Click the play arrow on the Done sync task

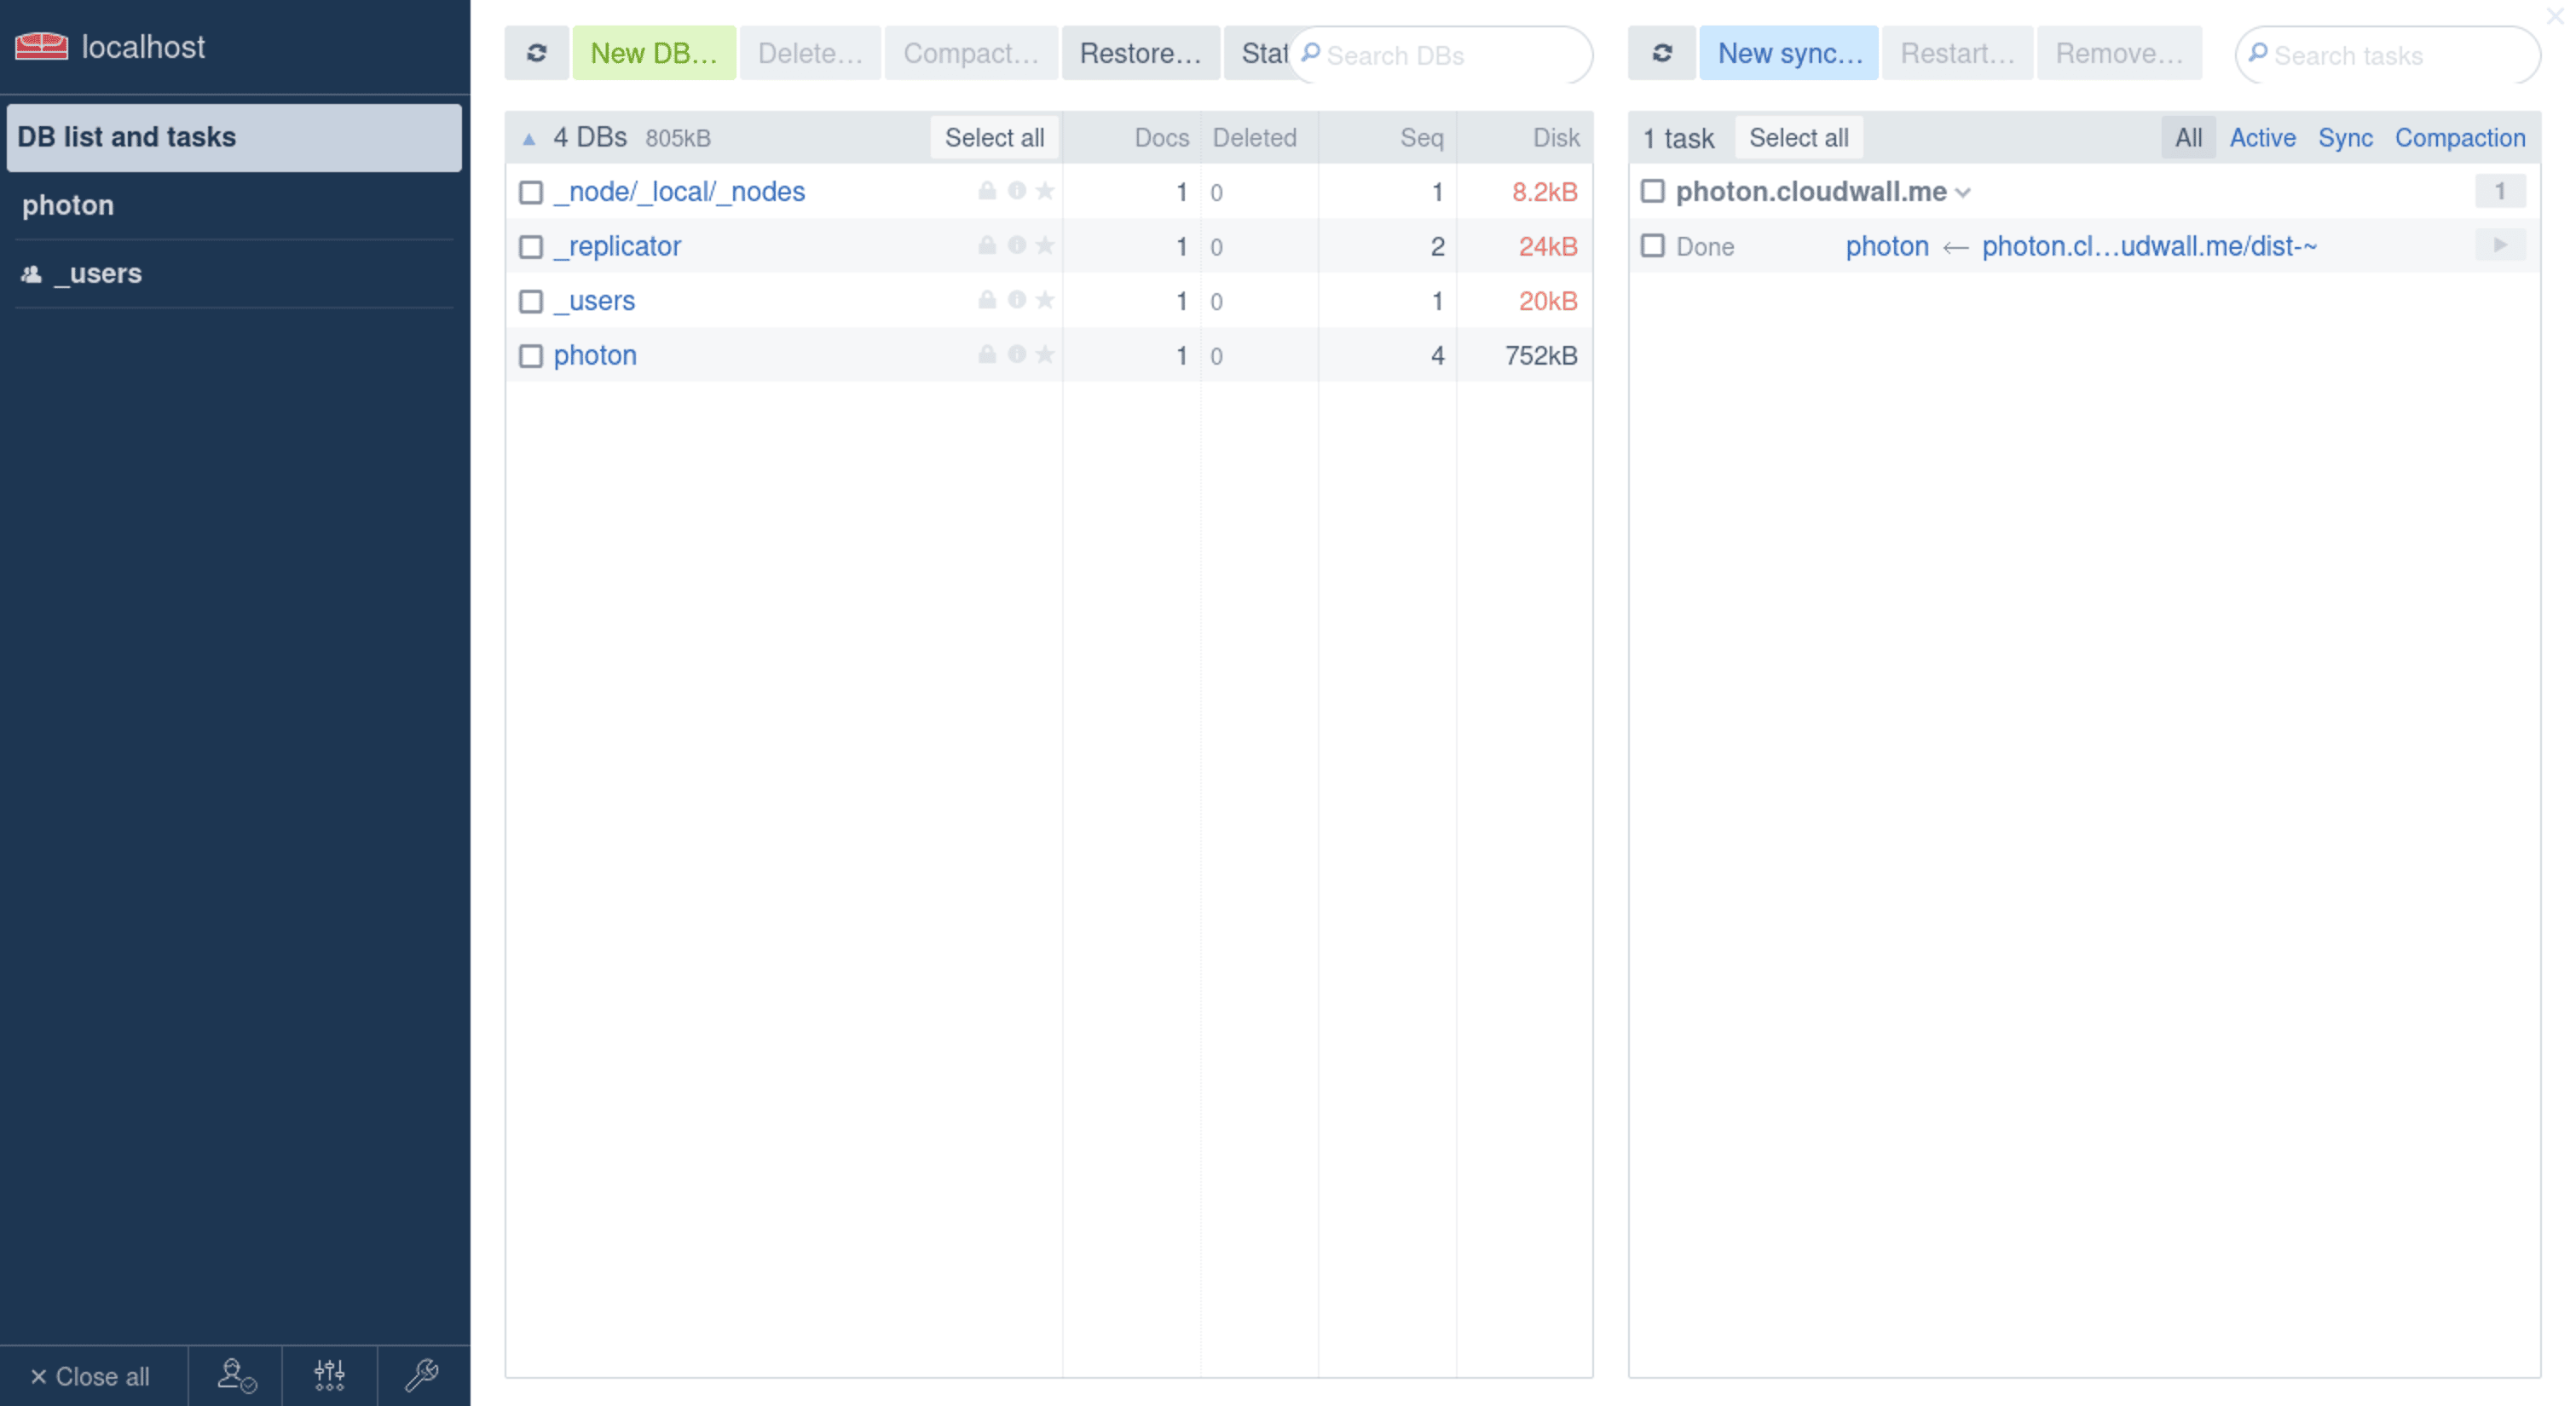pyautogui.click(x=2500, y=245)
